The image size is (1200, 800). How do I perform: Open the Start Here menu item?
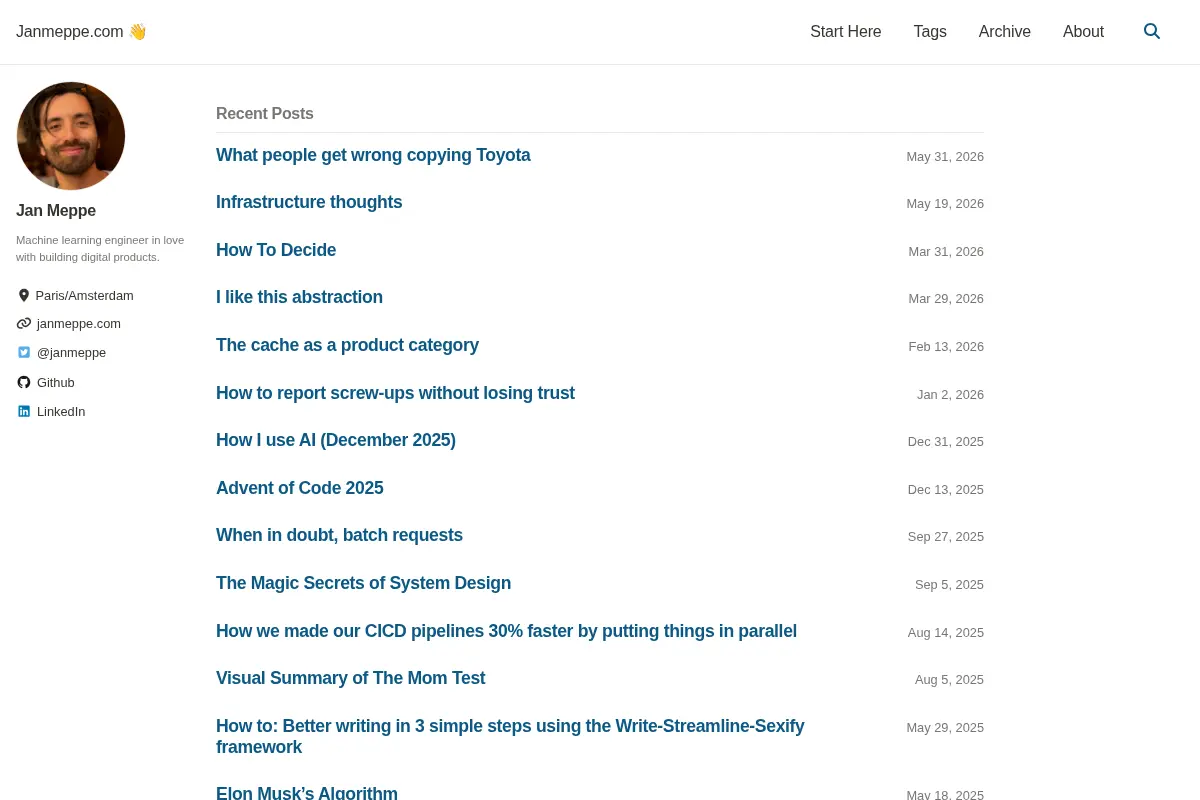click(846, 32)
